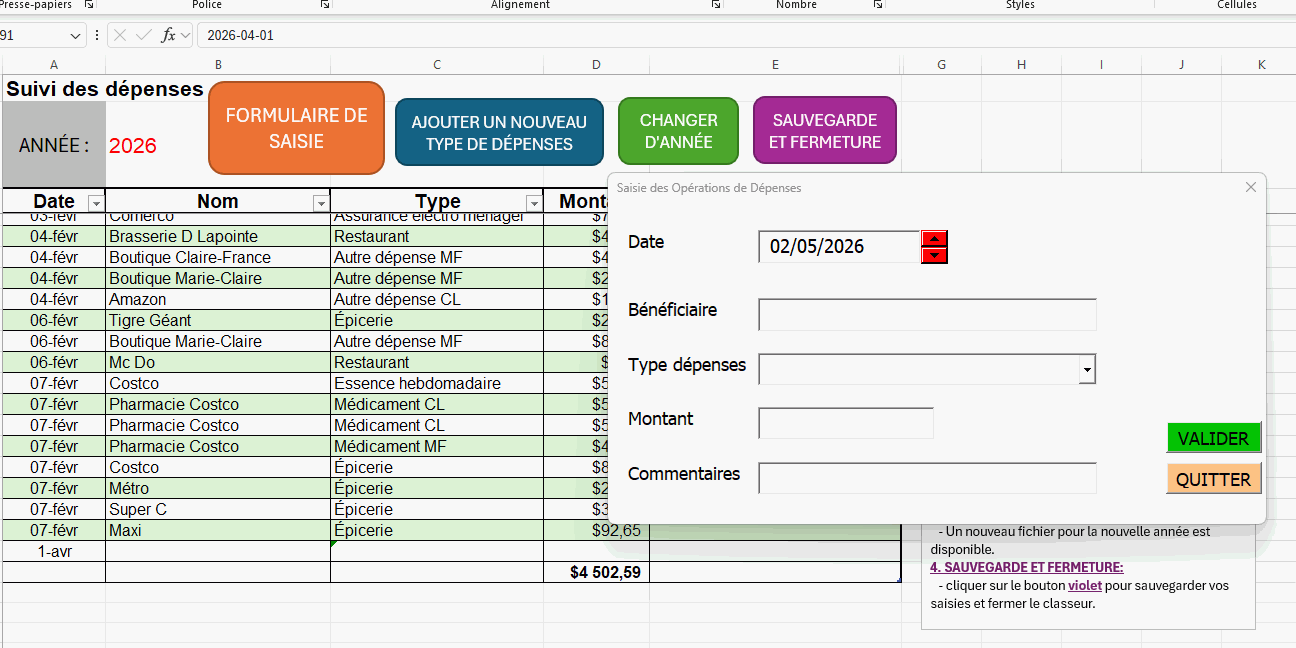The height and width of the screenshot is (648, 1296).
Task: Open the Date column filter dropdown
Action: [x=95, y=203]
